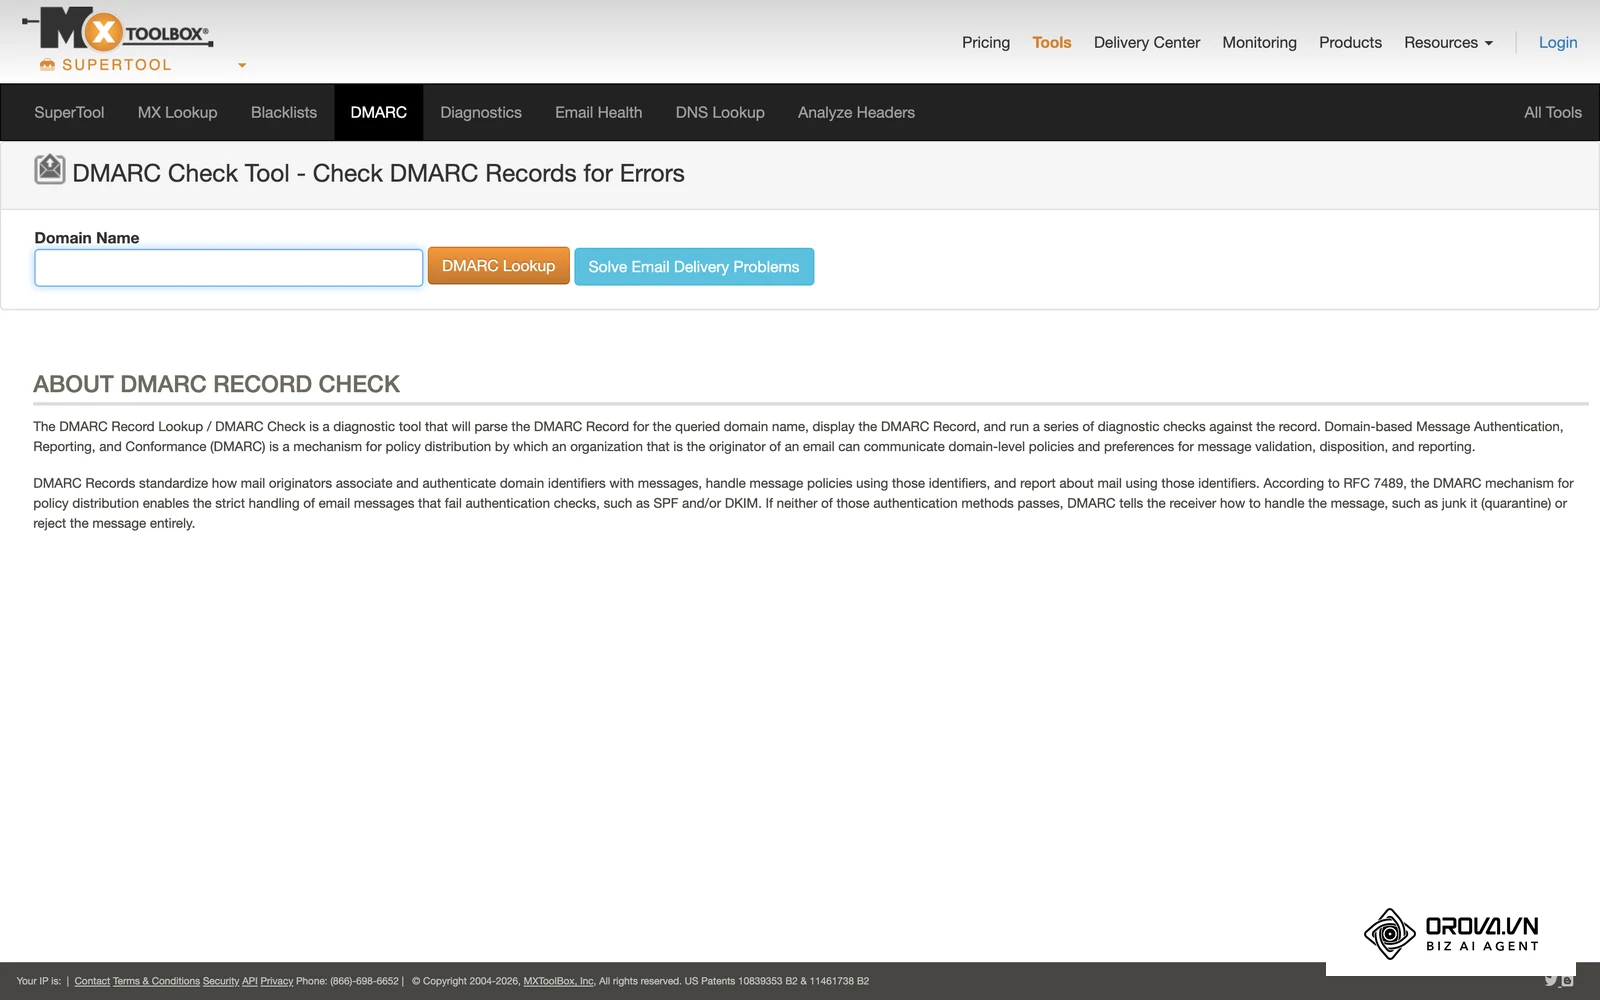The width and height of the screenshot is (1600, 1000).
Task: Click the Login link
Action: pyautogui.click(x=1558, y=42)
